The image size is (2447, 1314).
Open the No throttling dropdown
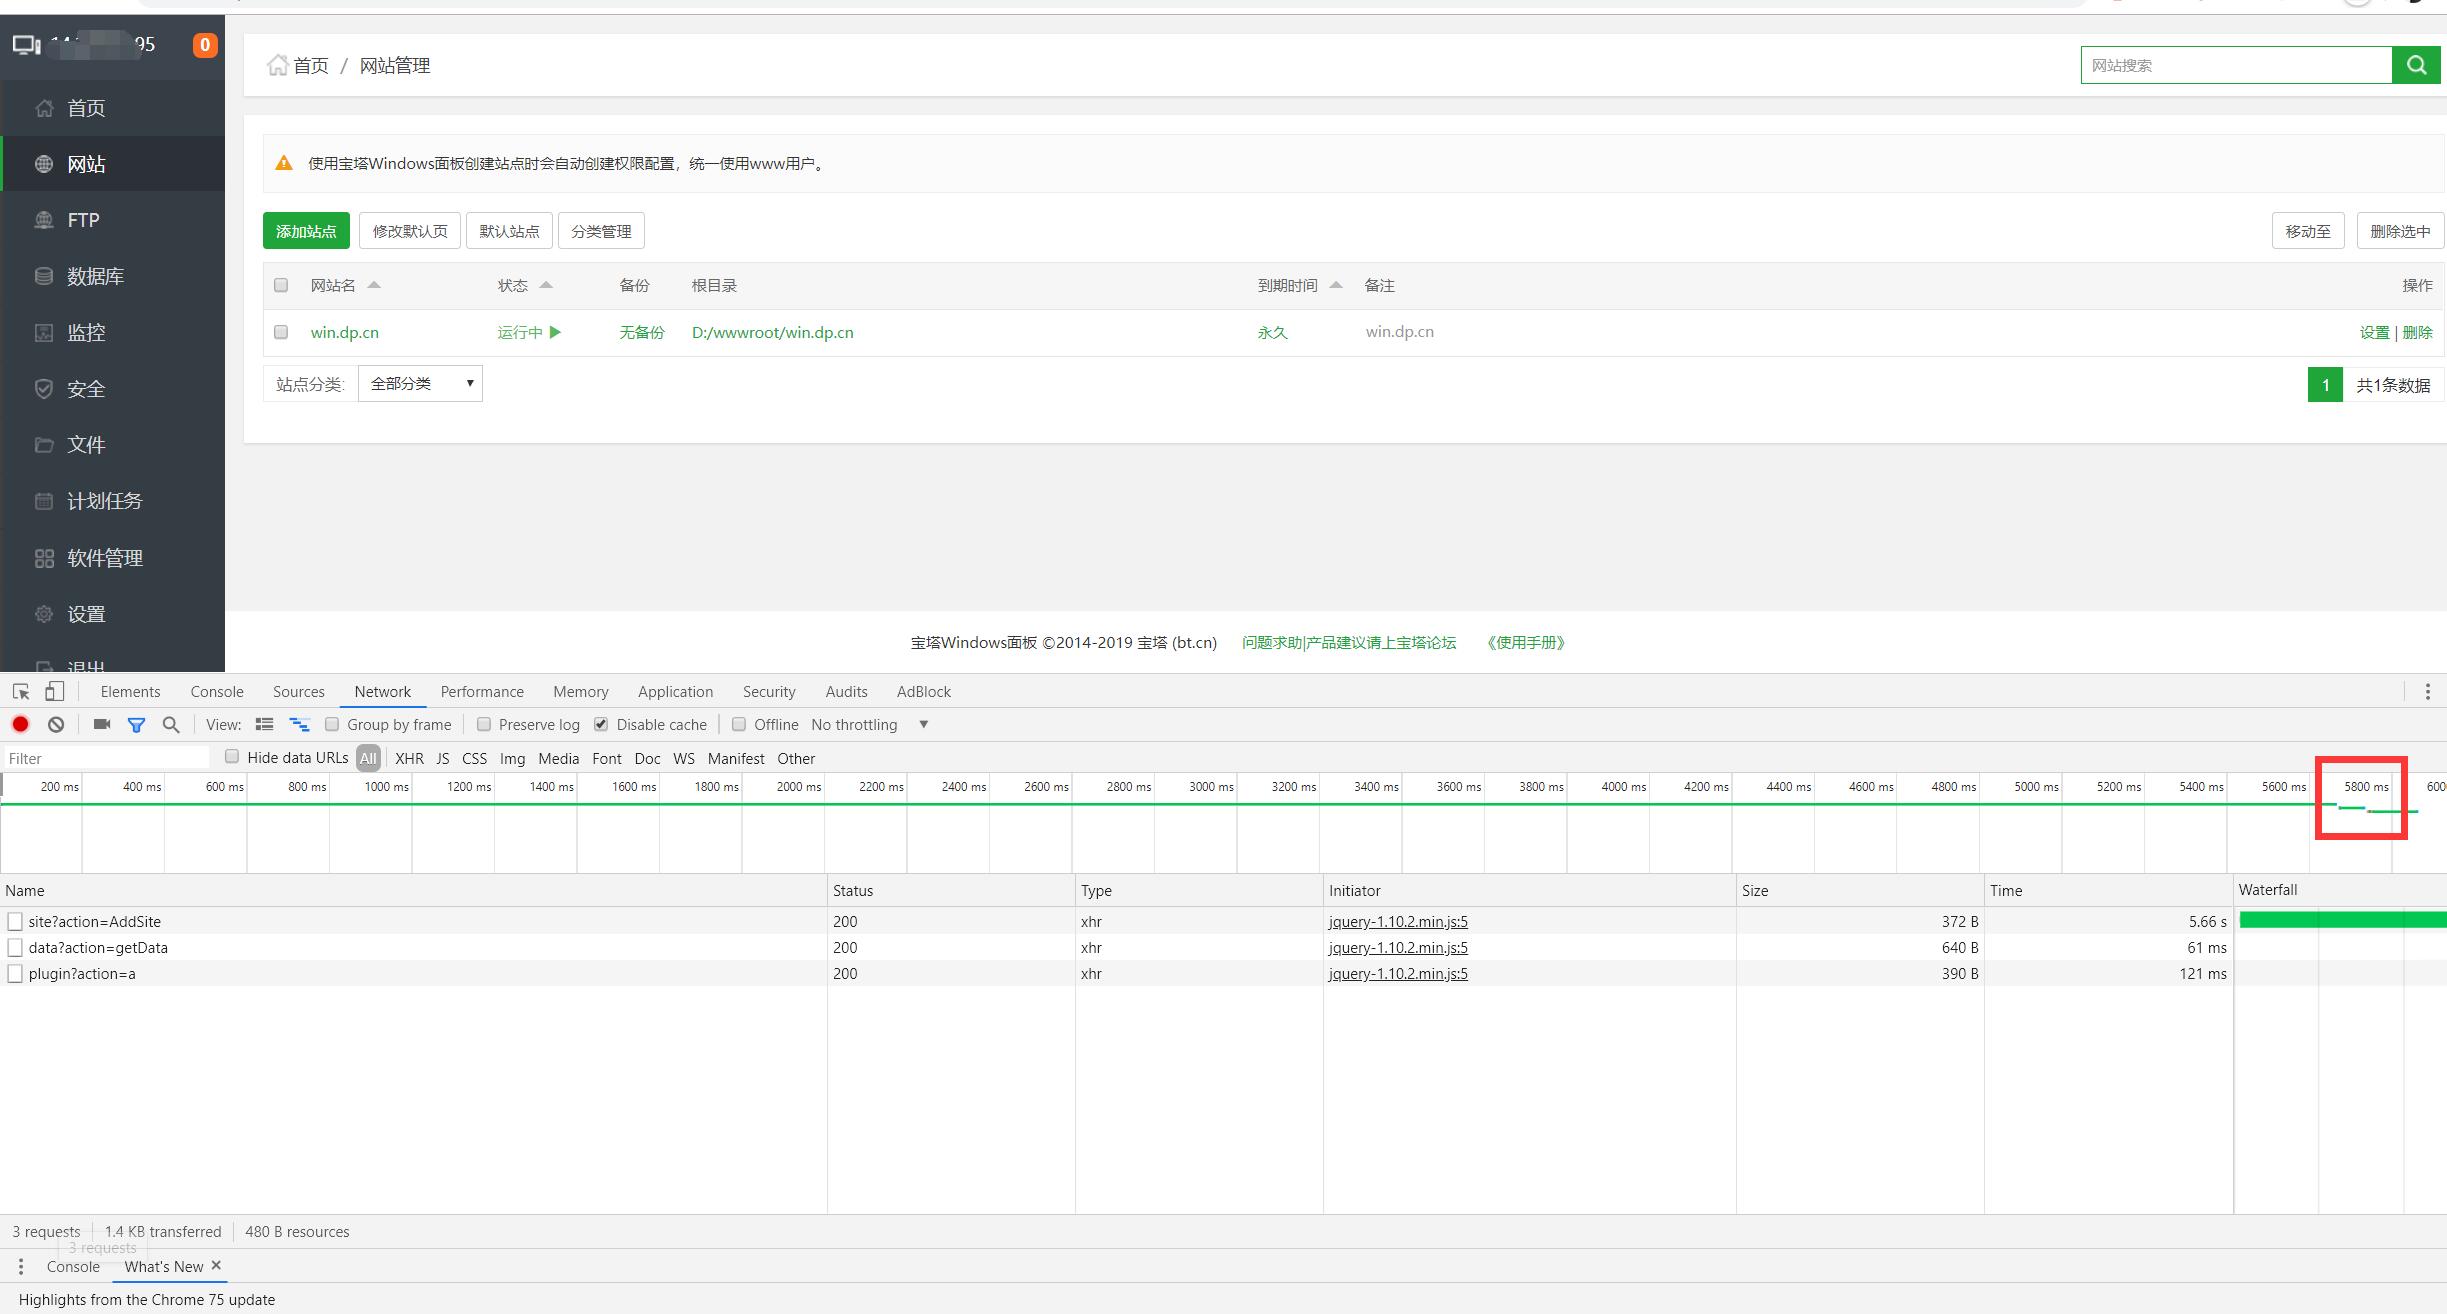tap(870, 724)
